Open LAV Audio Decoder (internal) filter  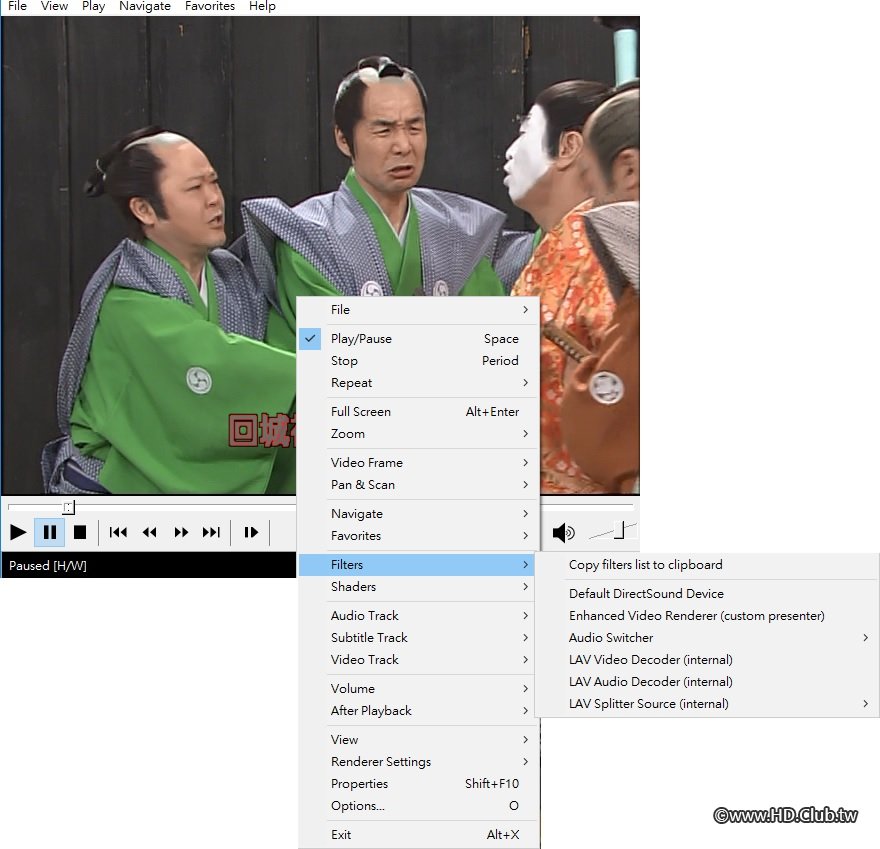[707, 682]
